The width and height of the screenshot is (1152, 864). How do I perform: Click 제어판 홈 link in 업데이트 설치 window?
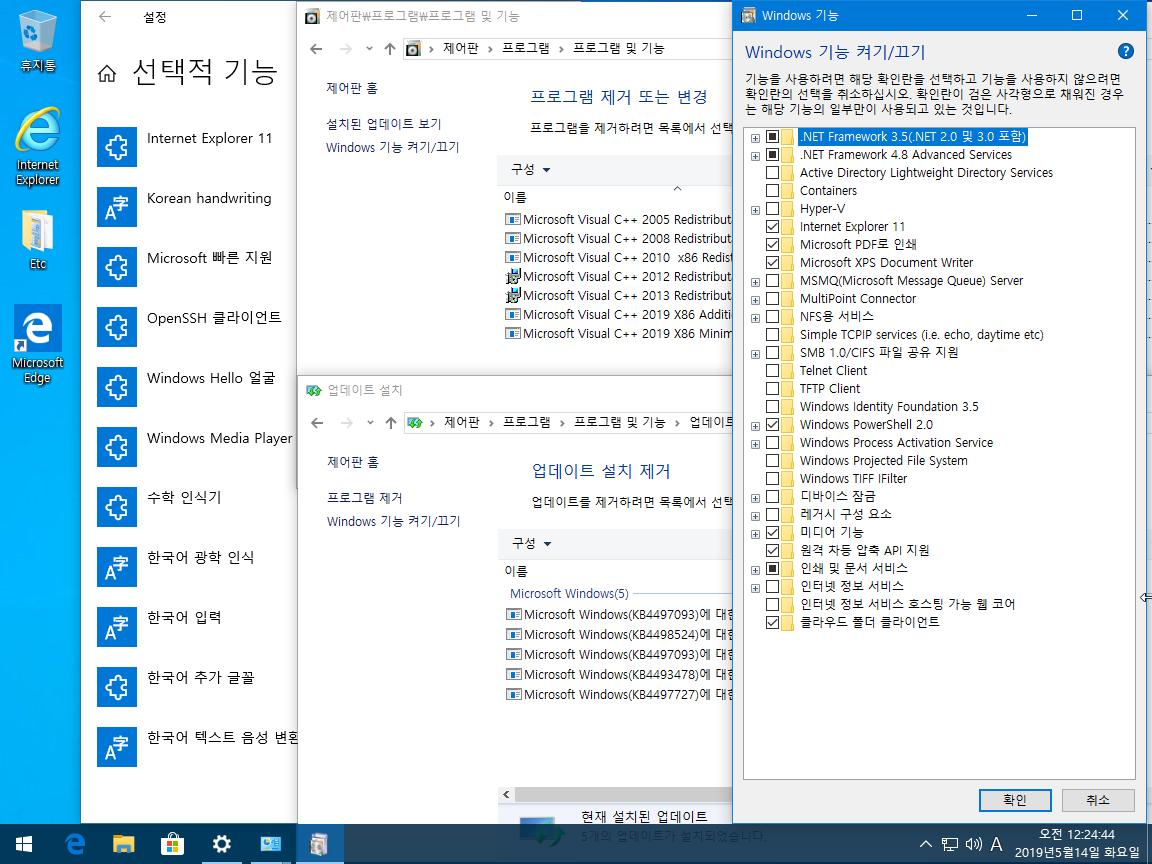coord(353,462)
